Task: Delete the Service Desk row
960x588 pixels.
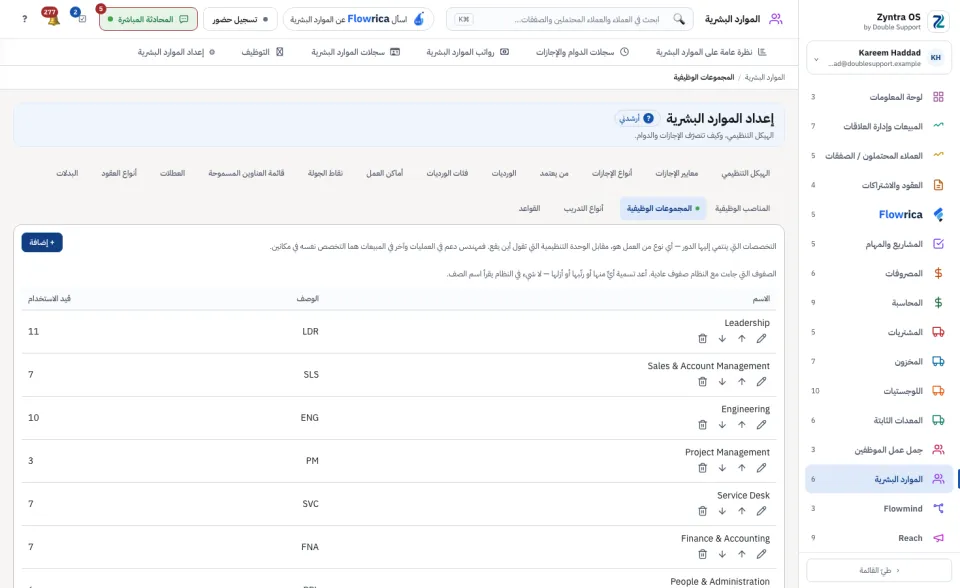Action: (x=702, y=511)
